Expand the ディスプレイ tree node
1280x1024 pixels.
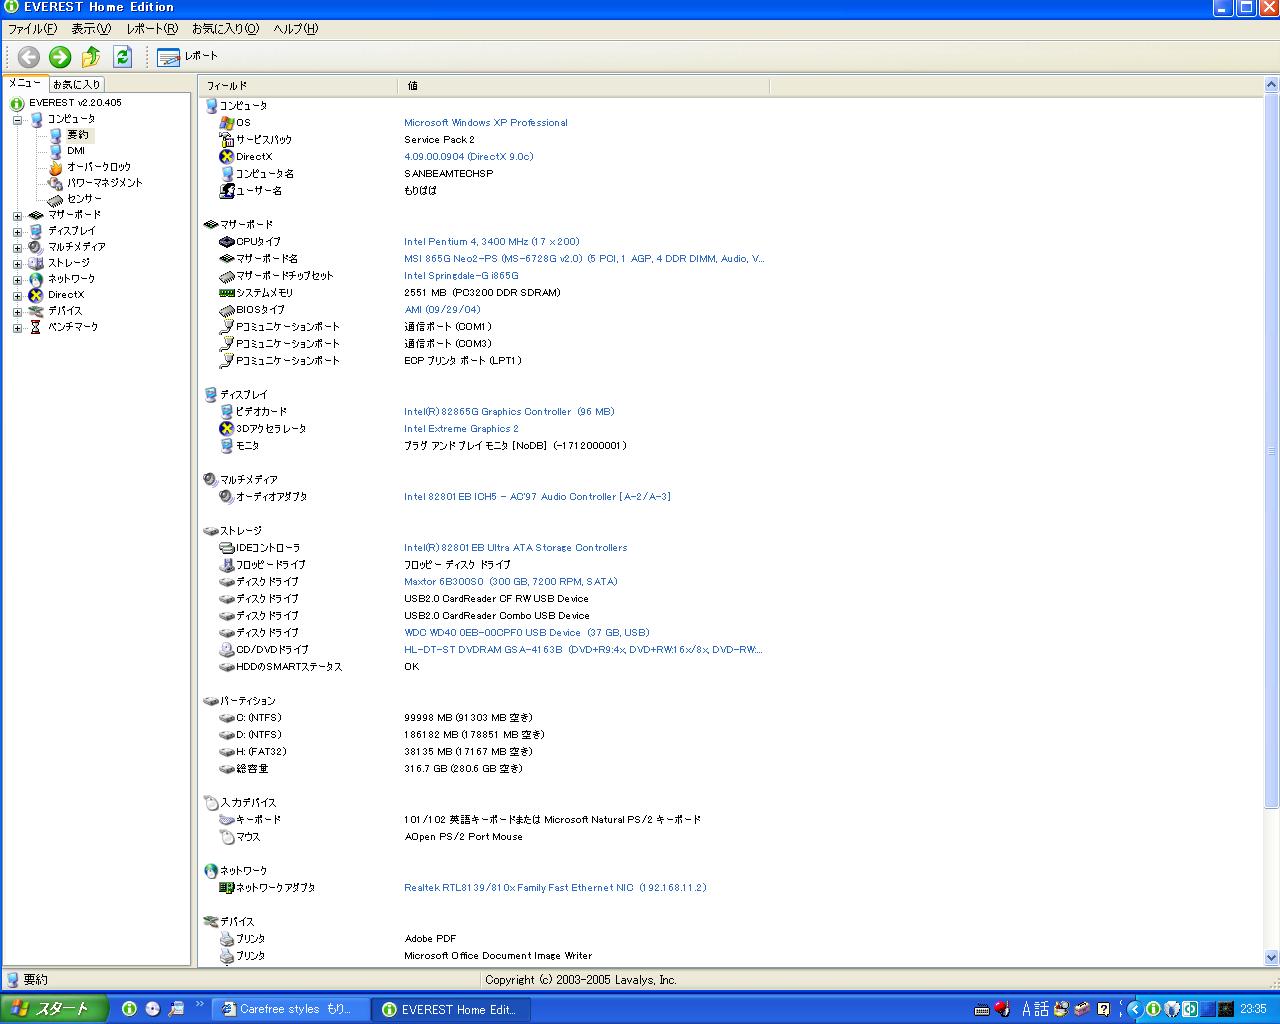[x=17, y=231]
